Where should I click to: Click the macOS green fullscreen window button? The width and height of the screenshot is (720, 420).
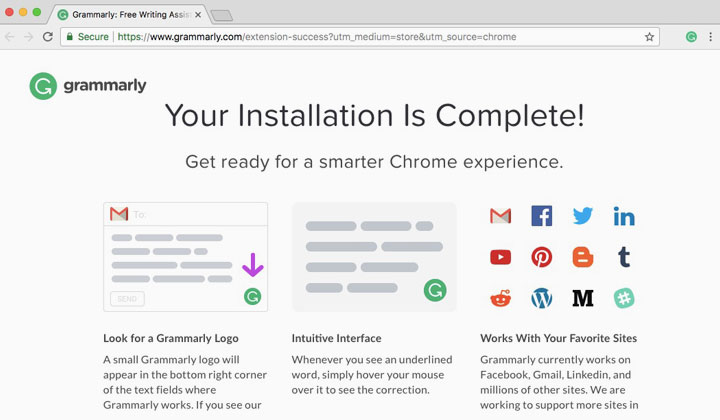37,12
